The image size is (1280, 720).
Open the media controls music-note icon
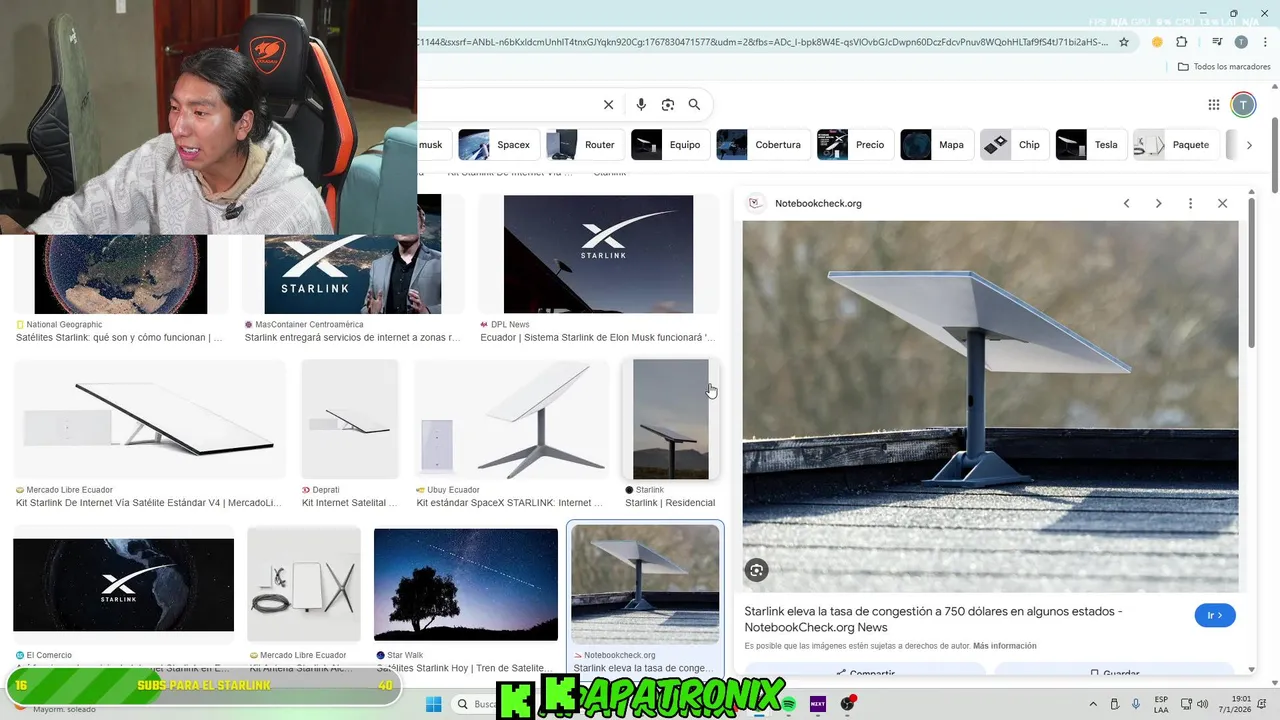pos(1217,42)
